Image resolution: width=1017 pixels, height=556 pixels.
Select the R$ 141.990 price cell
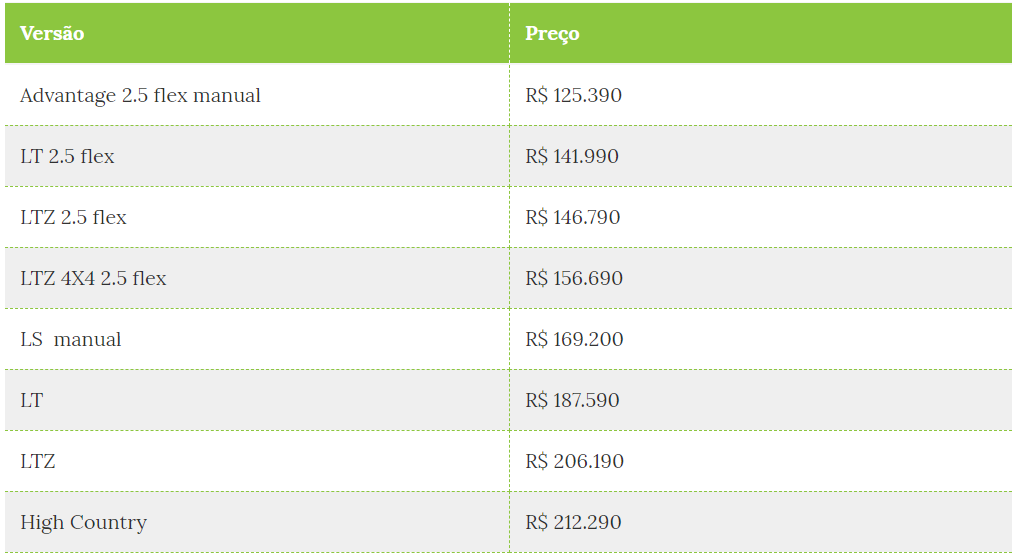pyautogui.click(x=761, y=156)
